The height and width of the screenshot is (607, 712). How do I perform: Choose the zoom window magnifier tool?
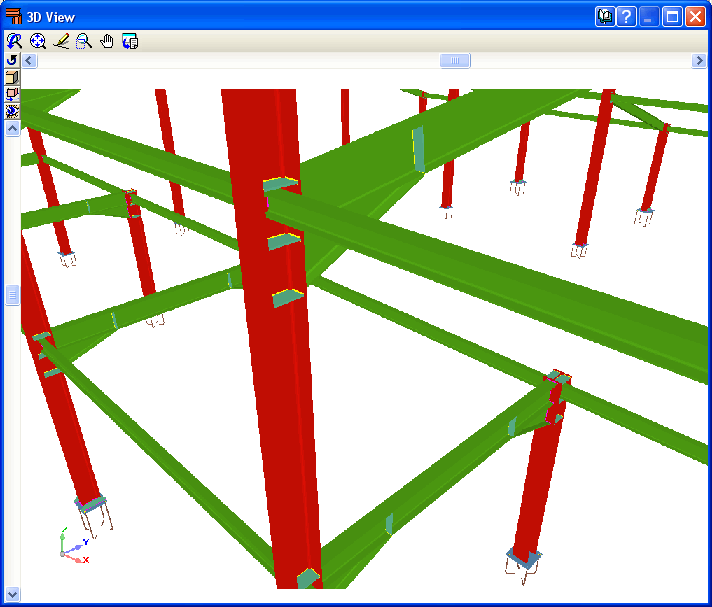coord(84,41)
